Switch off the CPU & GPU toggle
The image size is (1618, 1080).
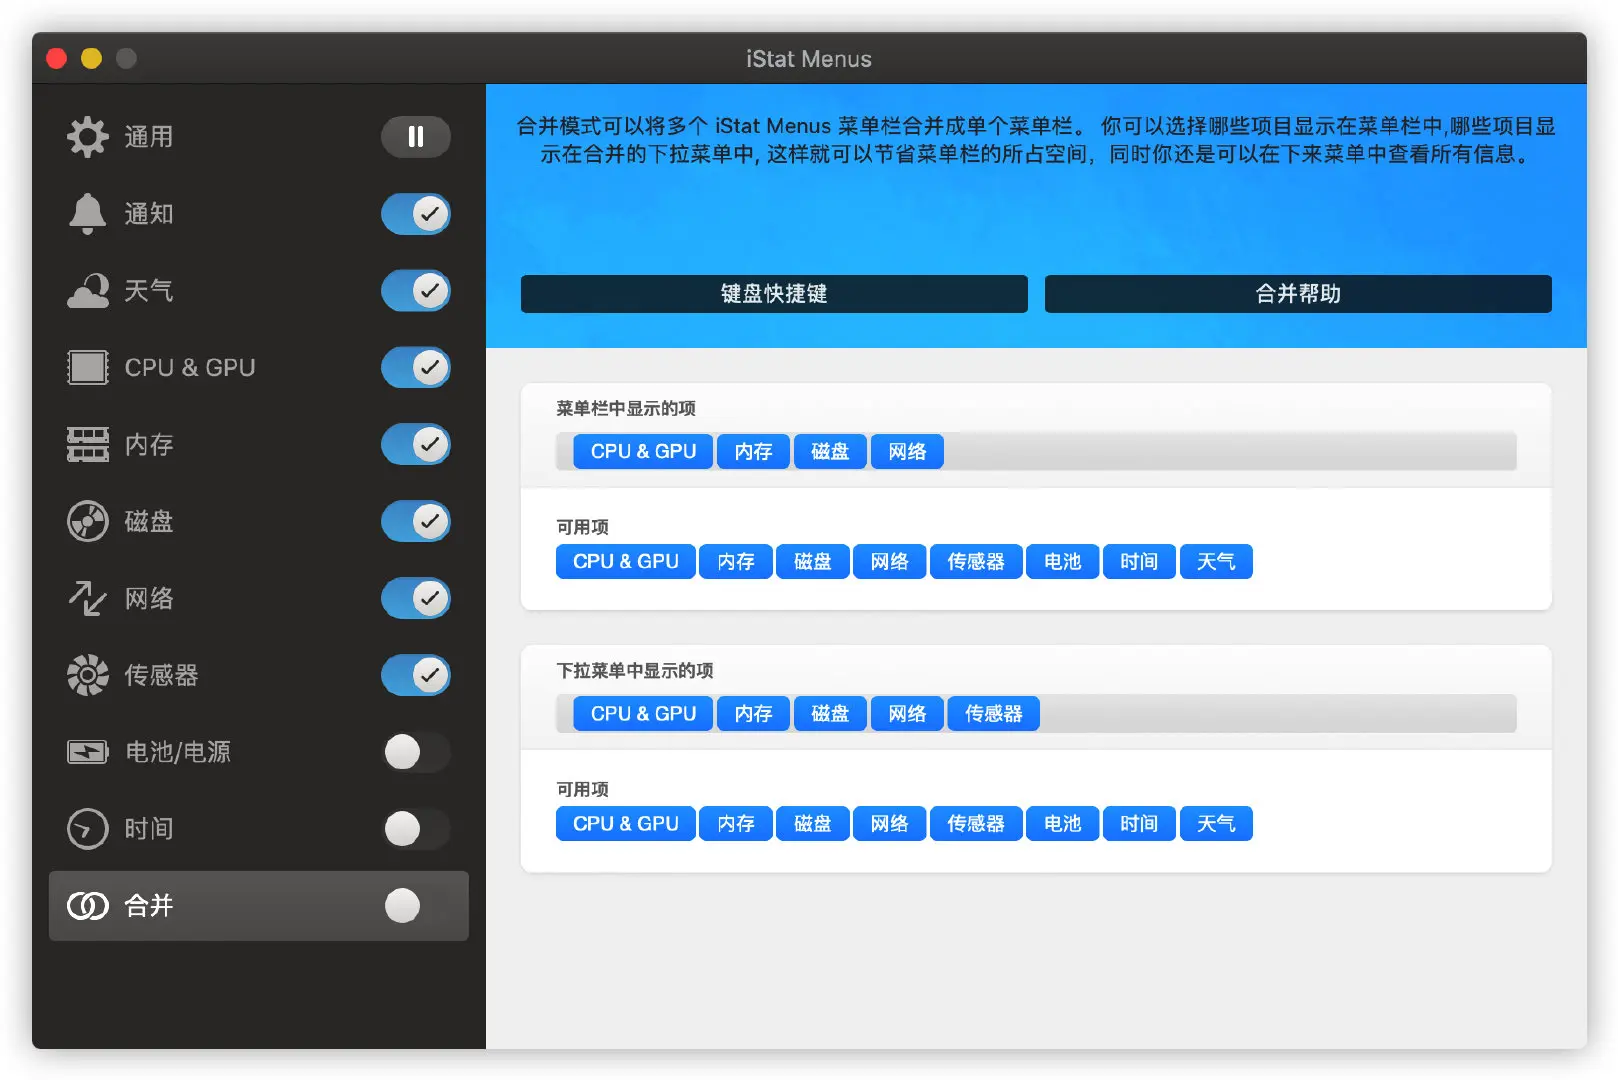pos(416,368)
